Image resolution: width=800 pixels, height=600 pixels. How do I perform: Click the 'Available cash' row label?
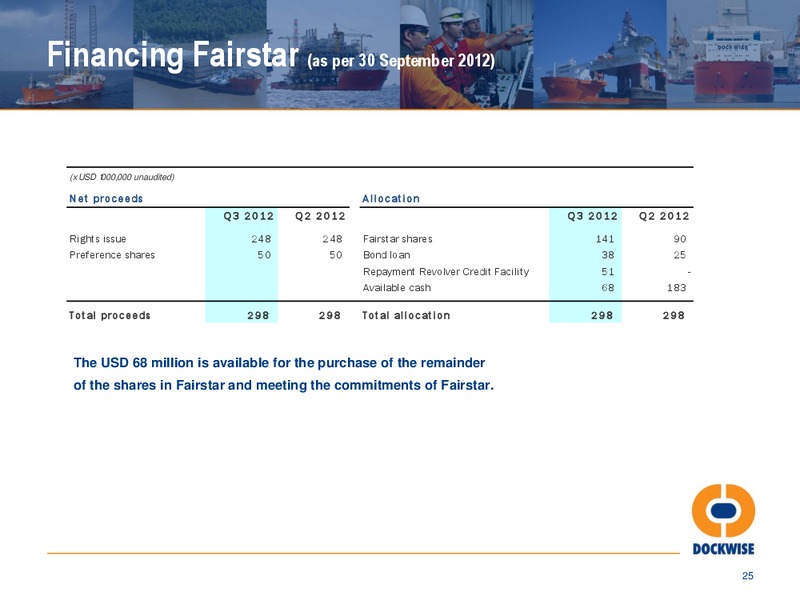point(396,288)
